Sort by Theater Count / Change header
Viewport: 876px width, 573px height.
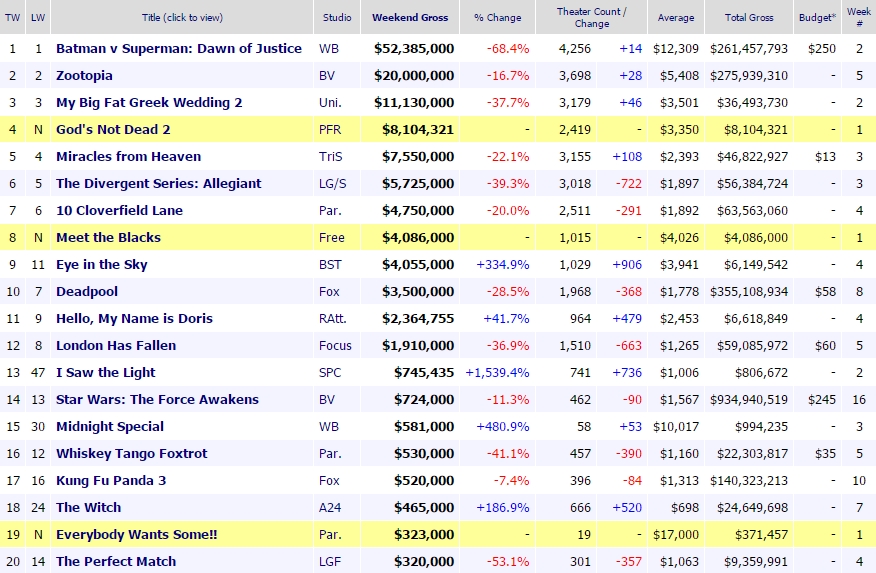(592, 17)
